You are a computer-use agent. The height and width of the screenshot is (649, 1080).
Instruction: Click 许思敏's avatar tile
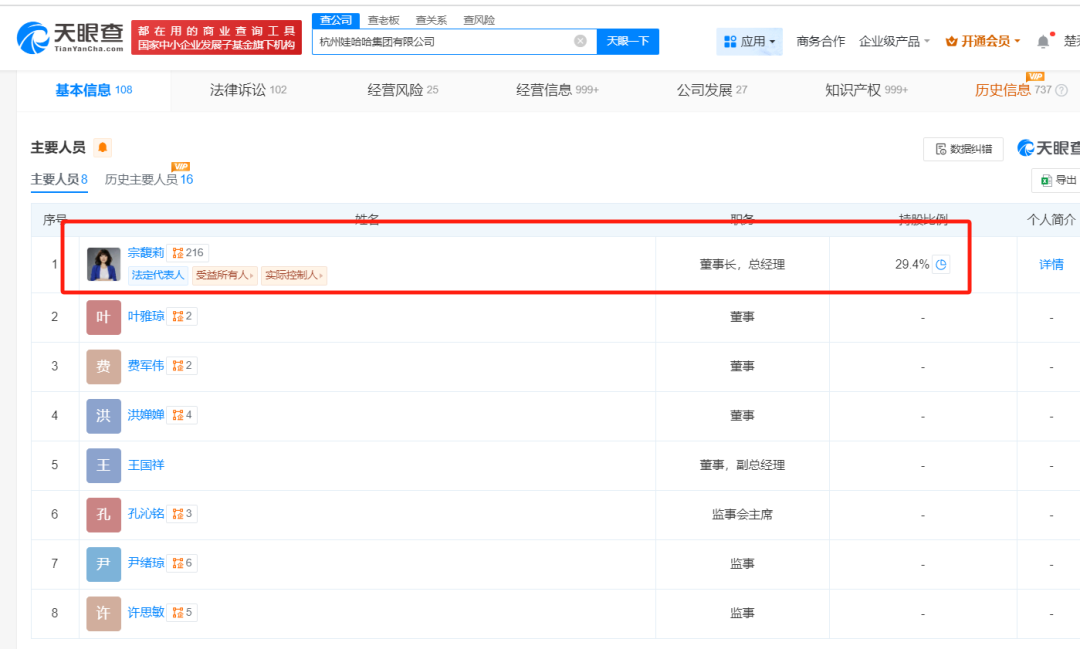click(x=103, y=614)
